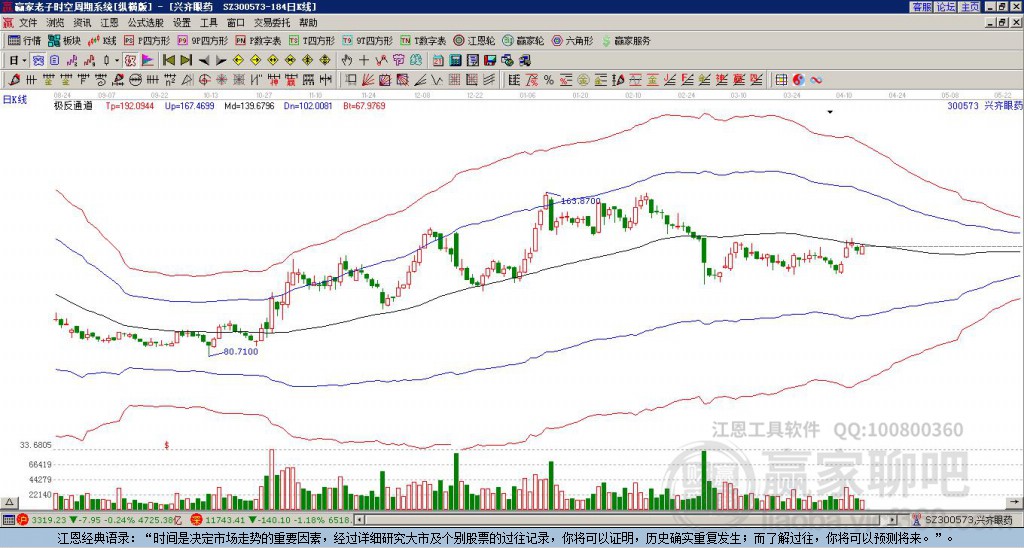This screenshot has width=1024, height=548.
Task: Click the horizontal scrollbar left arrow
Action: point(360,520)
